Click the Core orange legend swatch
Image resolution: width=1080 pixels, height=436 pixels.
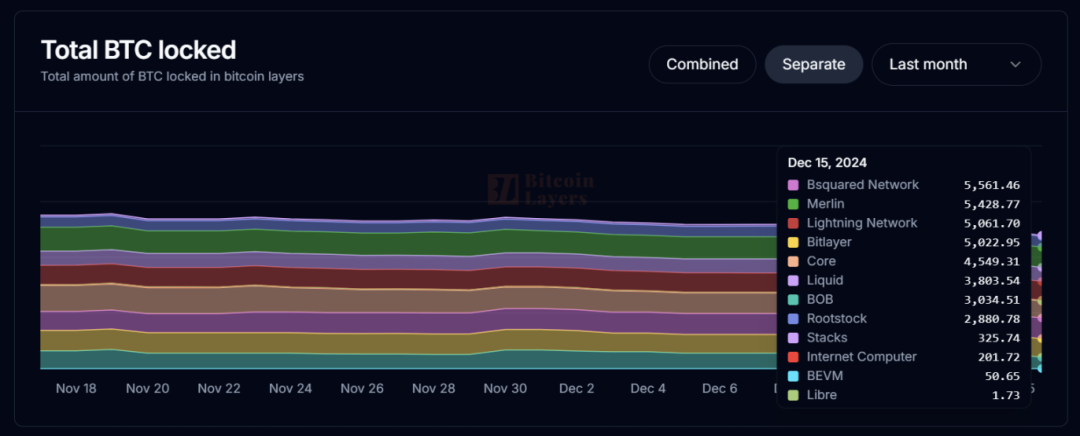click(x=793, y=261)
